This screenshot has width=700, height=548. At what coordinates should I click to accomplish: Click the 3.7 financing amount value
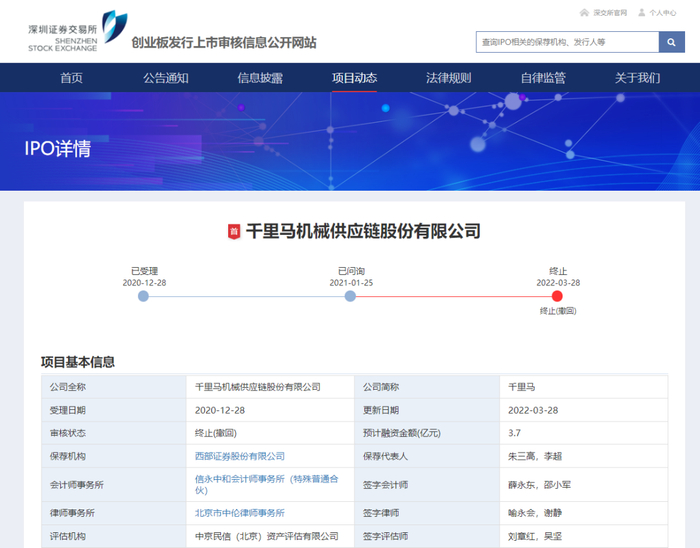click(583, 433)
